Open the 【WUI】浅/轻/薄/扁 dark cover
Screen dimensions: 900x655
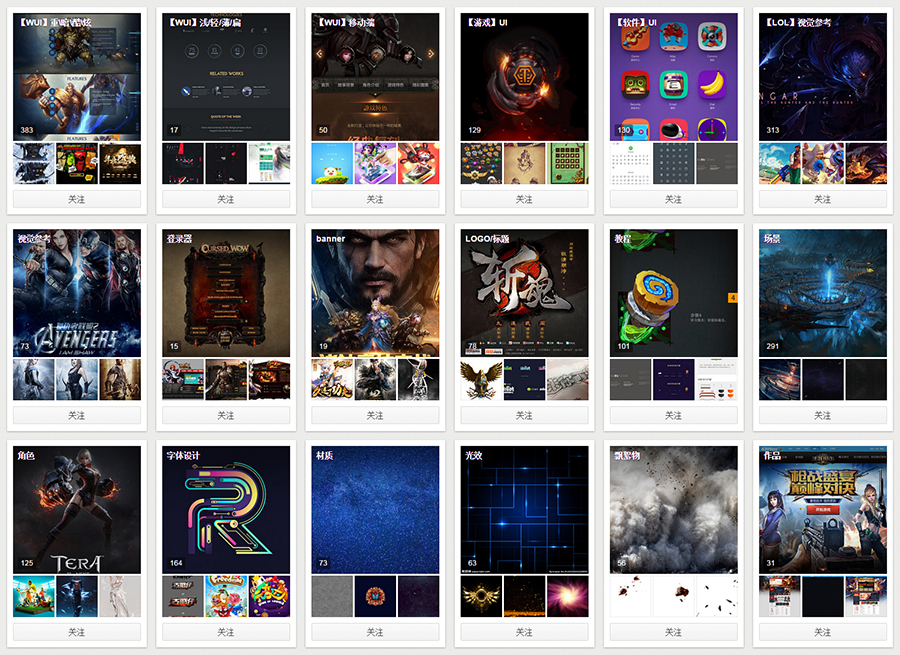point(226,77)
